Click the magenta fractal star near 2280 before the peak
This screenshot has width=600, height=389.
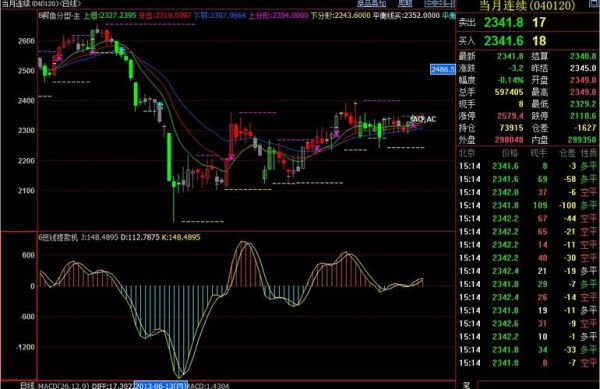pyautogui.click(x=336, y=134)
